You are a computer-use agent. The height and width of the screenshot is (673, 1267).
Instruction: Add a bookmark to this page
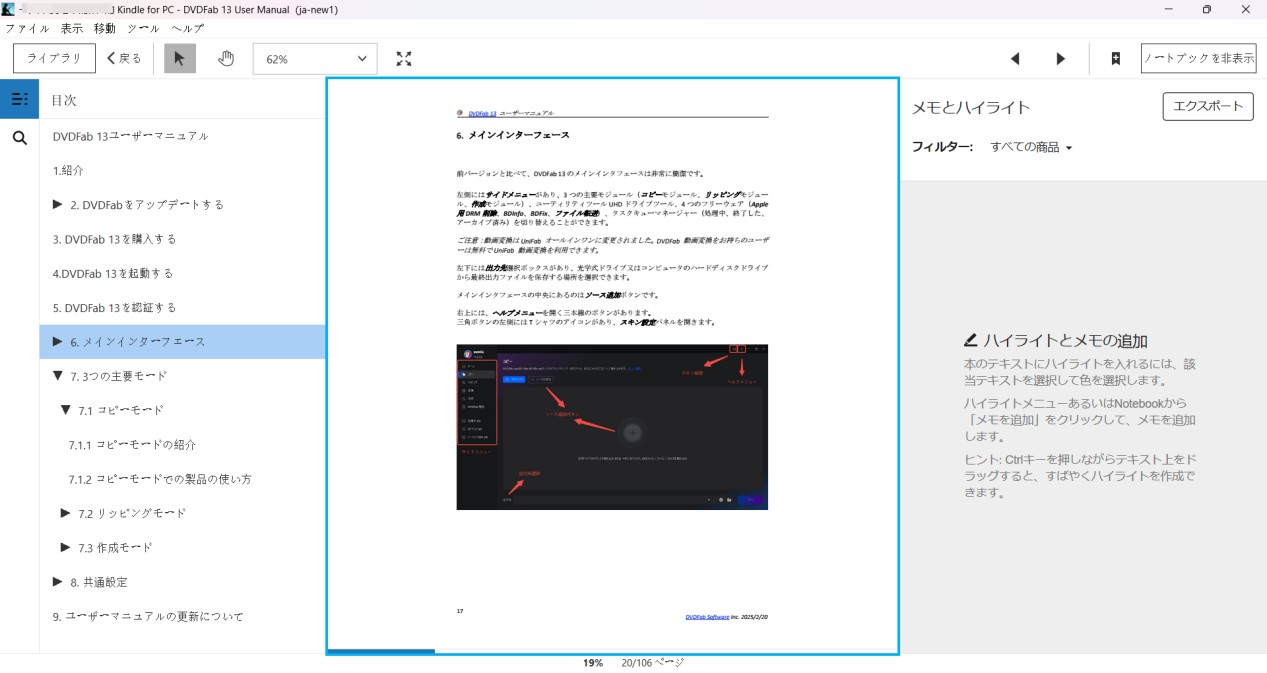[1115, 59]
